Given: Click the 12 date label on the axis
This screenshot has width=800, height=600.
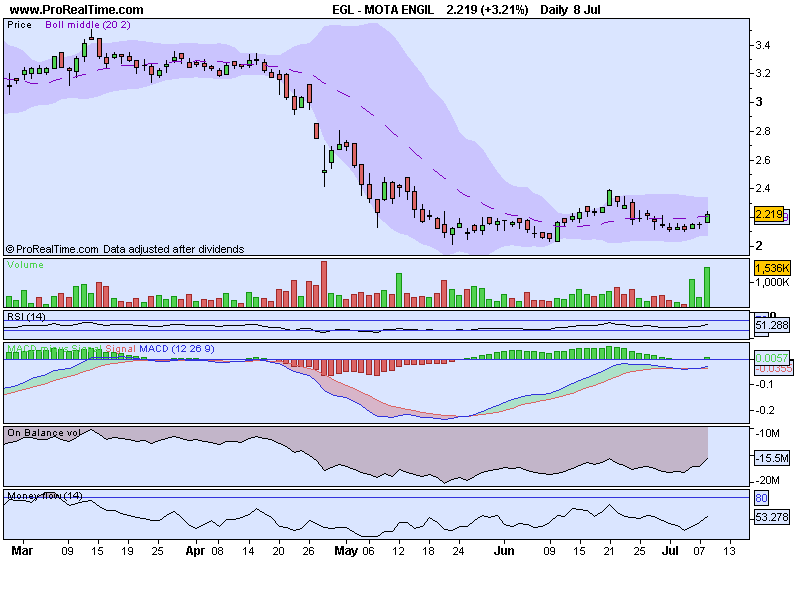Looking at the screenshot, I should (x=398, y=551).
